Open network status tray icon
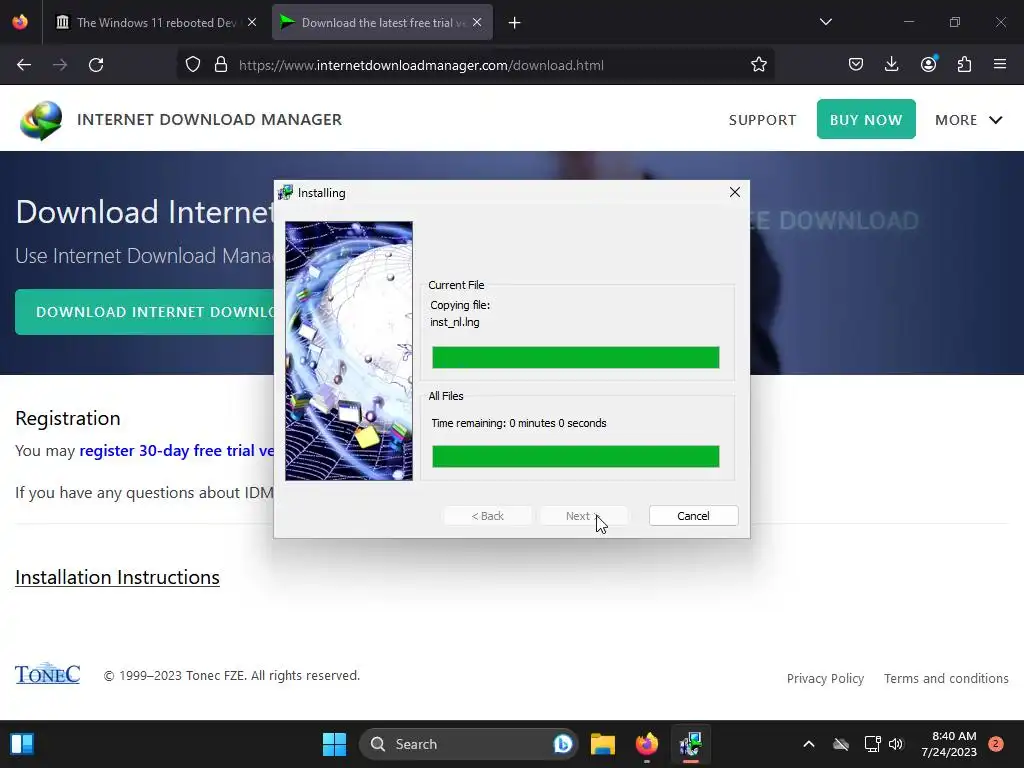This screenshot has width=1024, height=768. click(x=872, y=744)
